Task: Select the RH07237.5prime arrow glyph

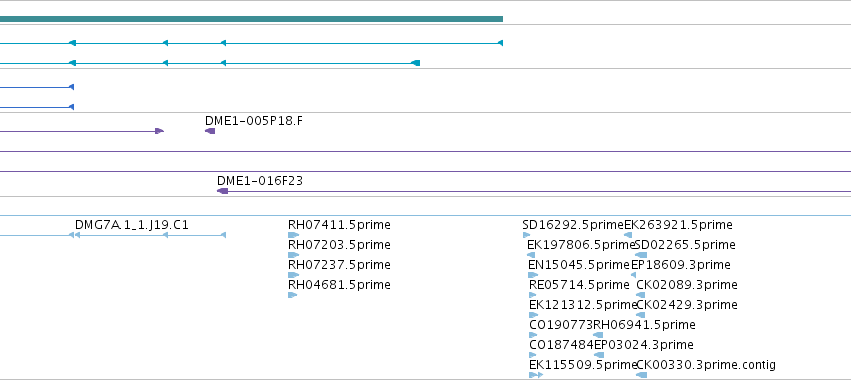Action: point(293,275)
